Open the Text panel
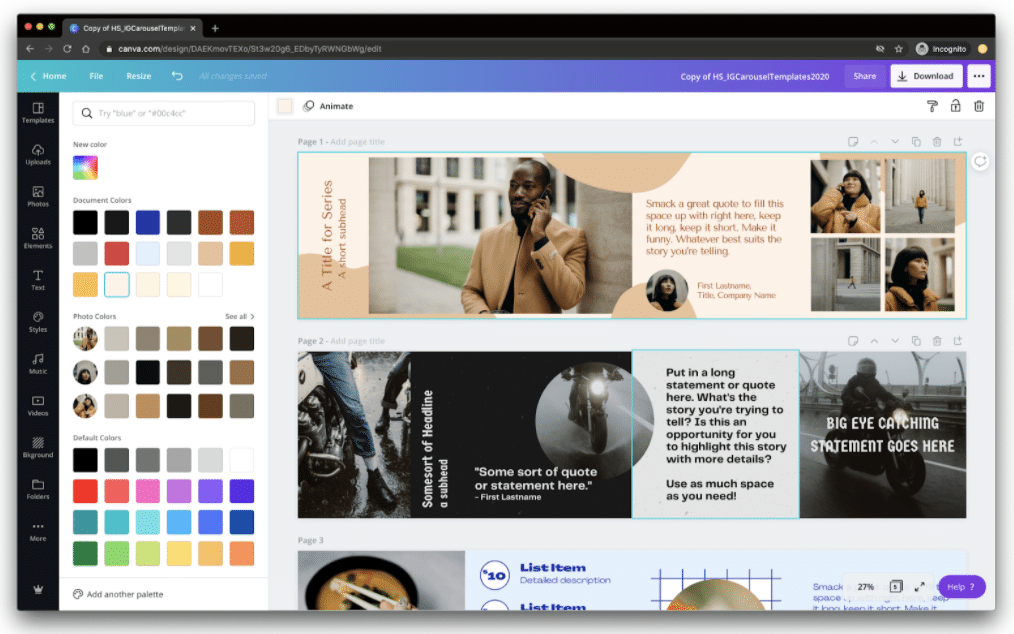1014x634 pixels. 38,279
